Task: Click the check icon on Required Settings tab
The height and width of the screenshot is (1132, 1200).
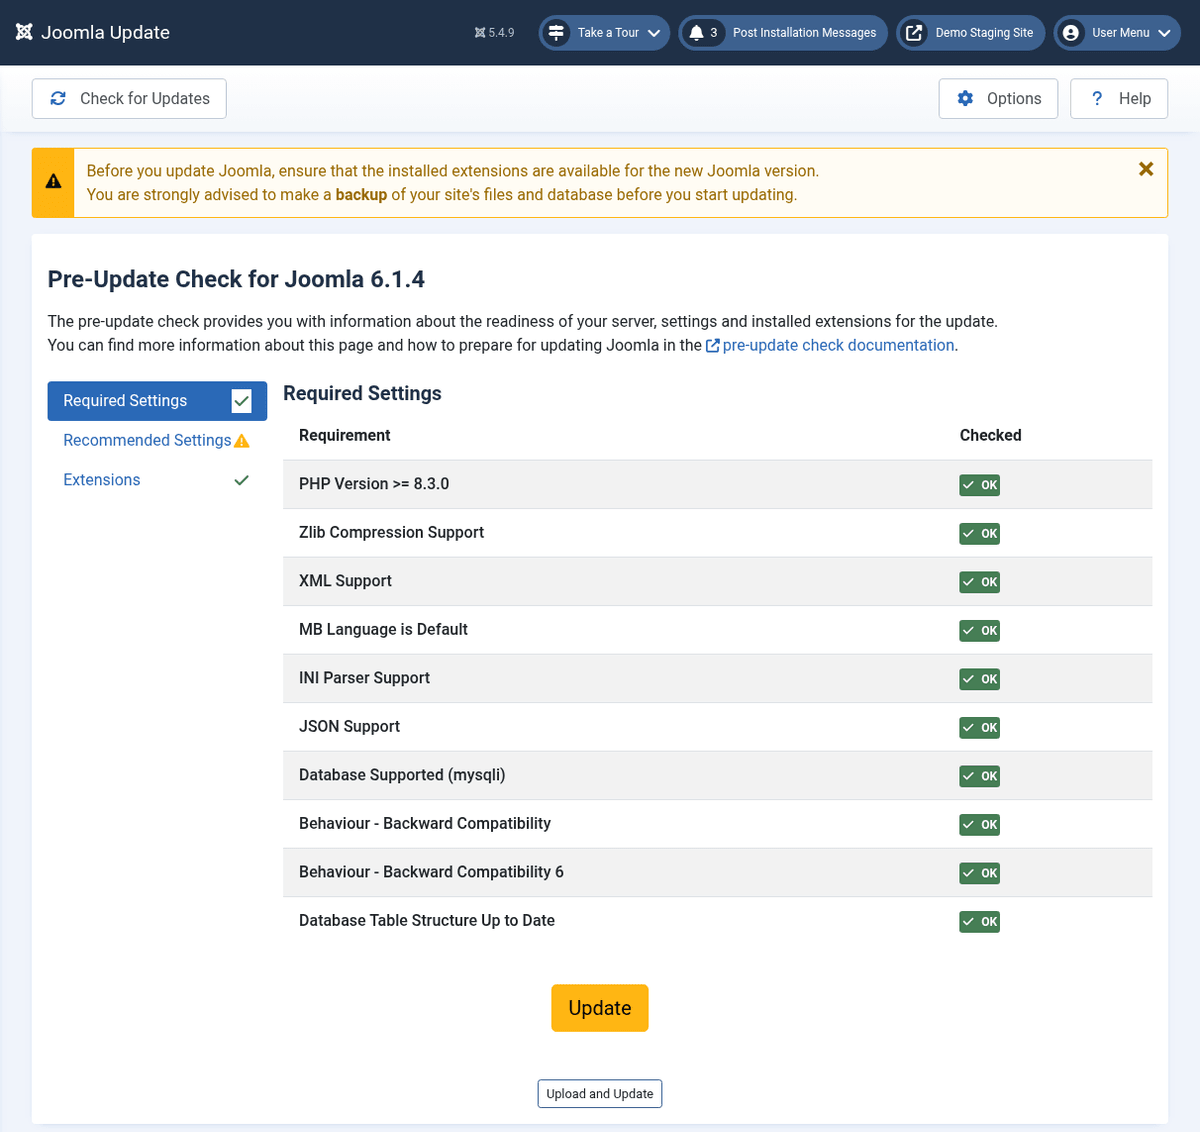Action: [241, 401]
